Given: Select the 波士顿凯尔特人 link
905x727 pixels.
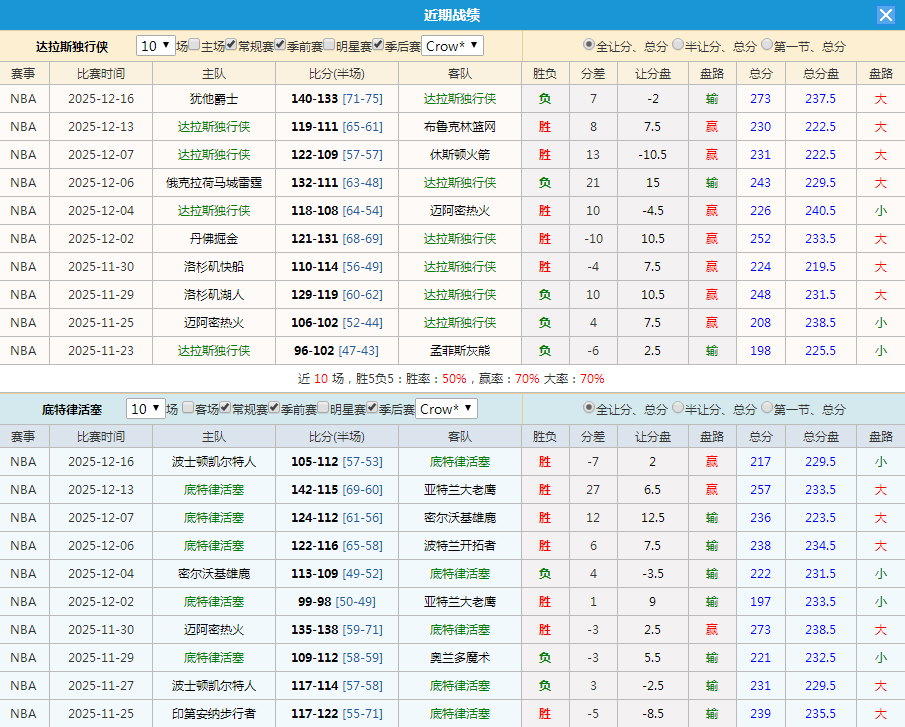Looking at the screenshot, I should coord(213,462).
